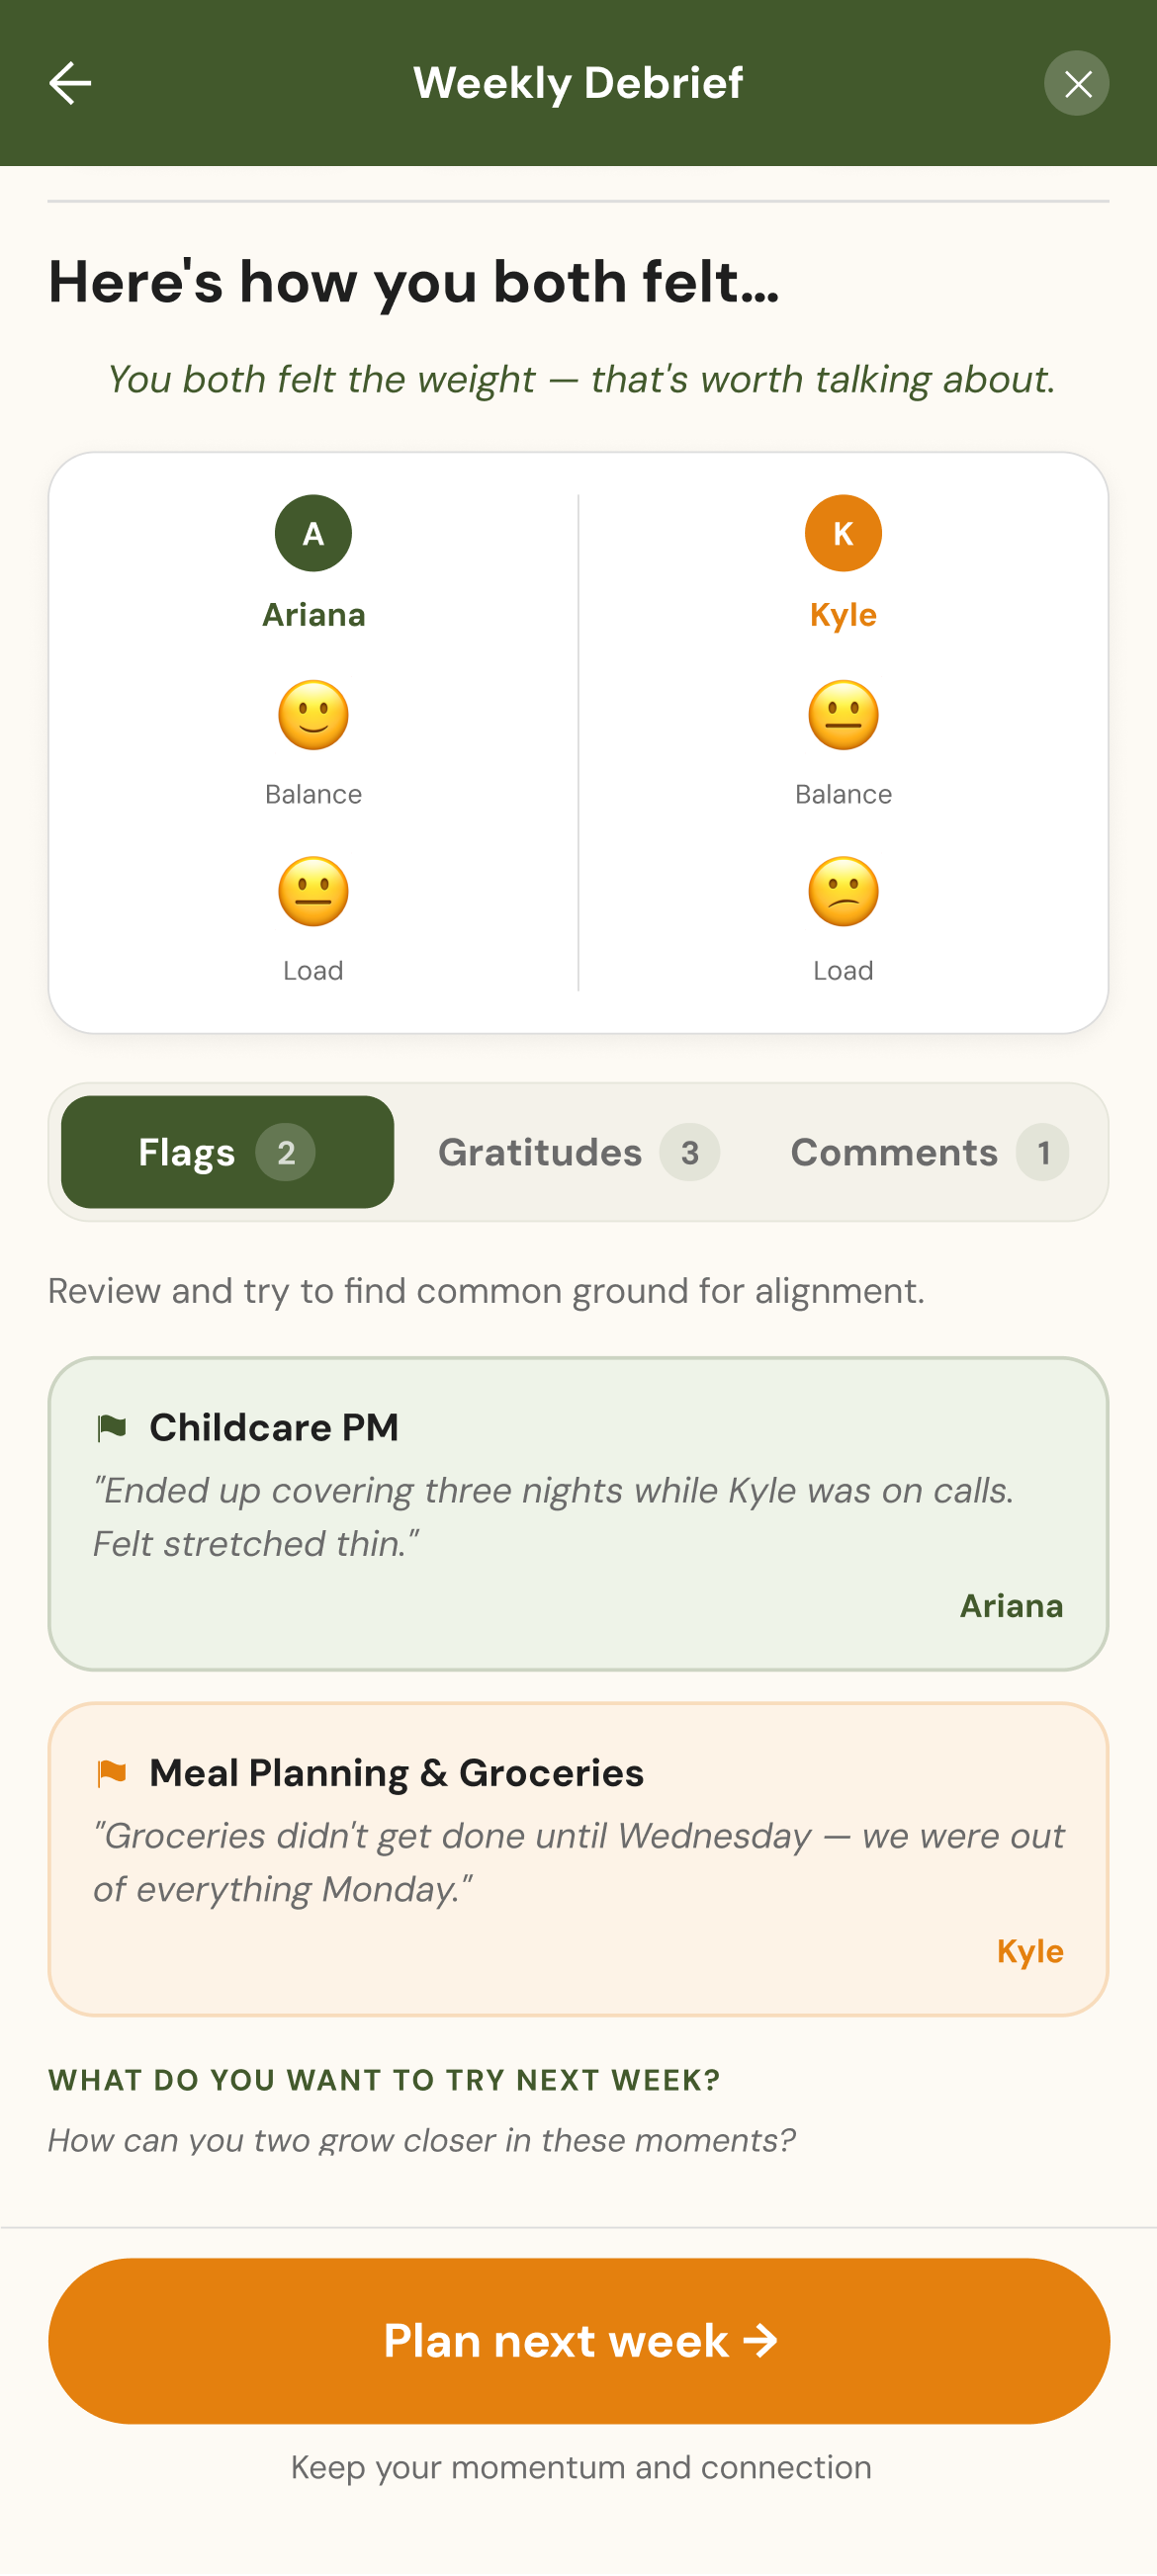Tap Ariana's Load neutral emoji
The width and height of the screenshot is (1157, 2576).
313,891
